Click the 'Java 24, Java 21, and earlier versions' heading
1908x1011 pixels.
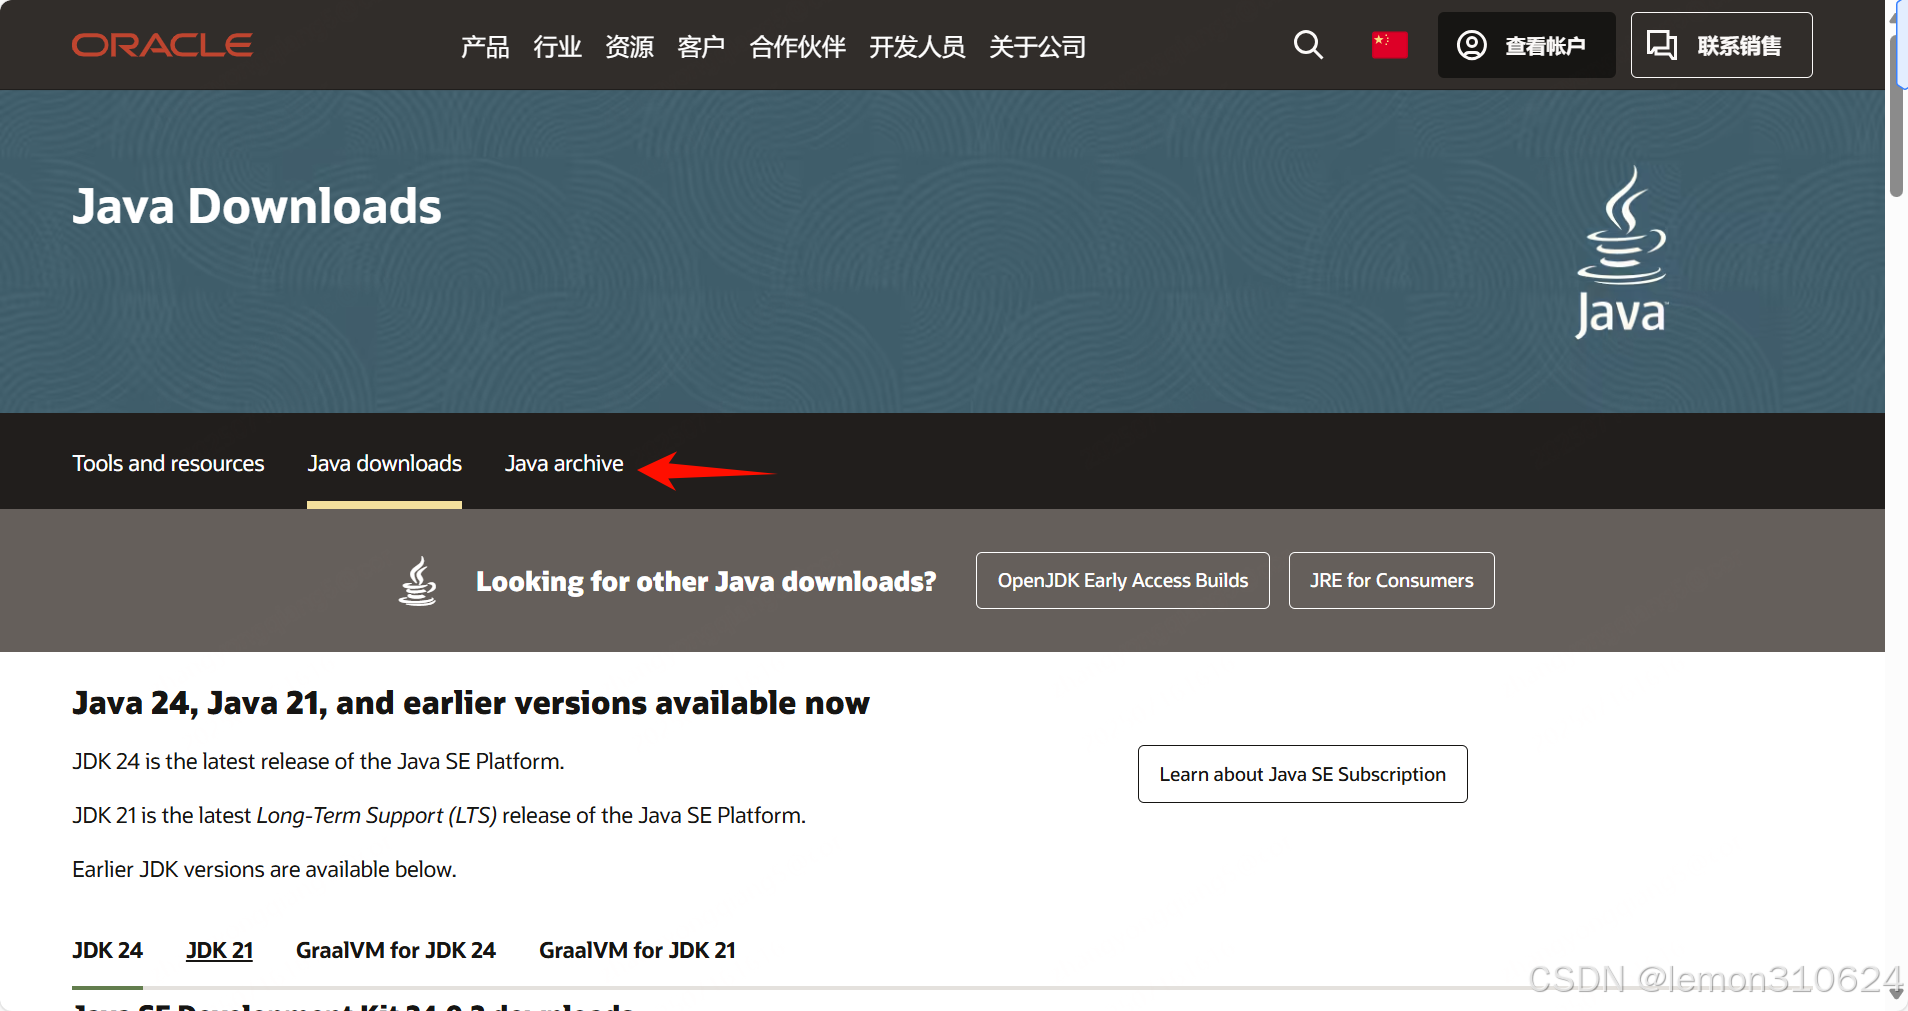471,703
